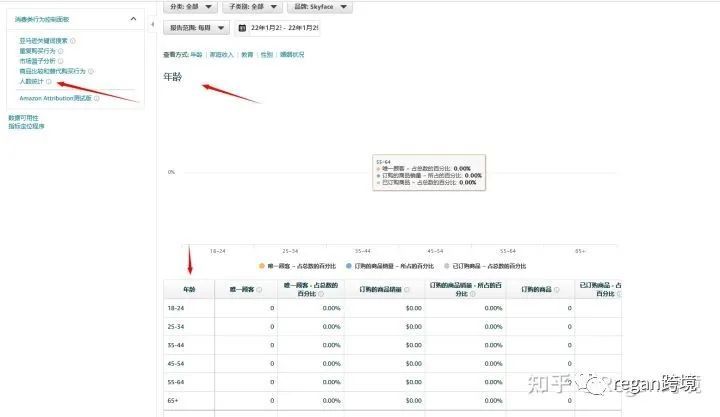This screenshot has height=417, width=720.
Task: Open 市场篮子分析 report
Action: [x=37, y=61]
